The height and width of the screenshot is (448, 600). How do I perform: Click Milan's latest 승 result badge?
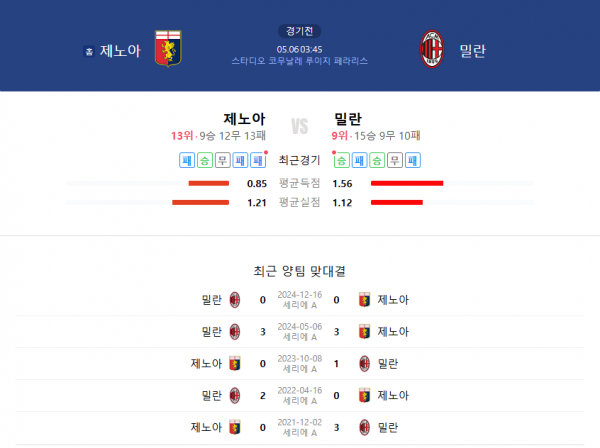pyautogui.click(x=341, y=160)
